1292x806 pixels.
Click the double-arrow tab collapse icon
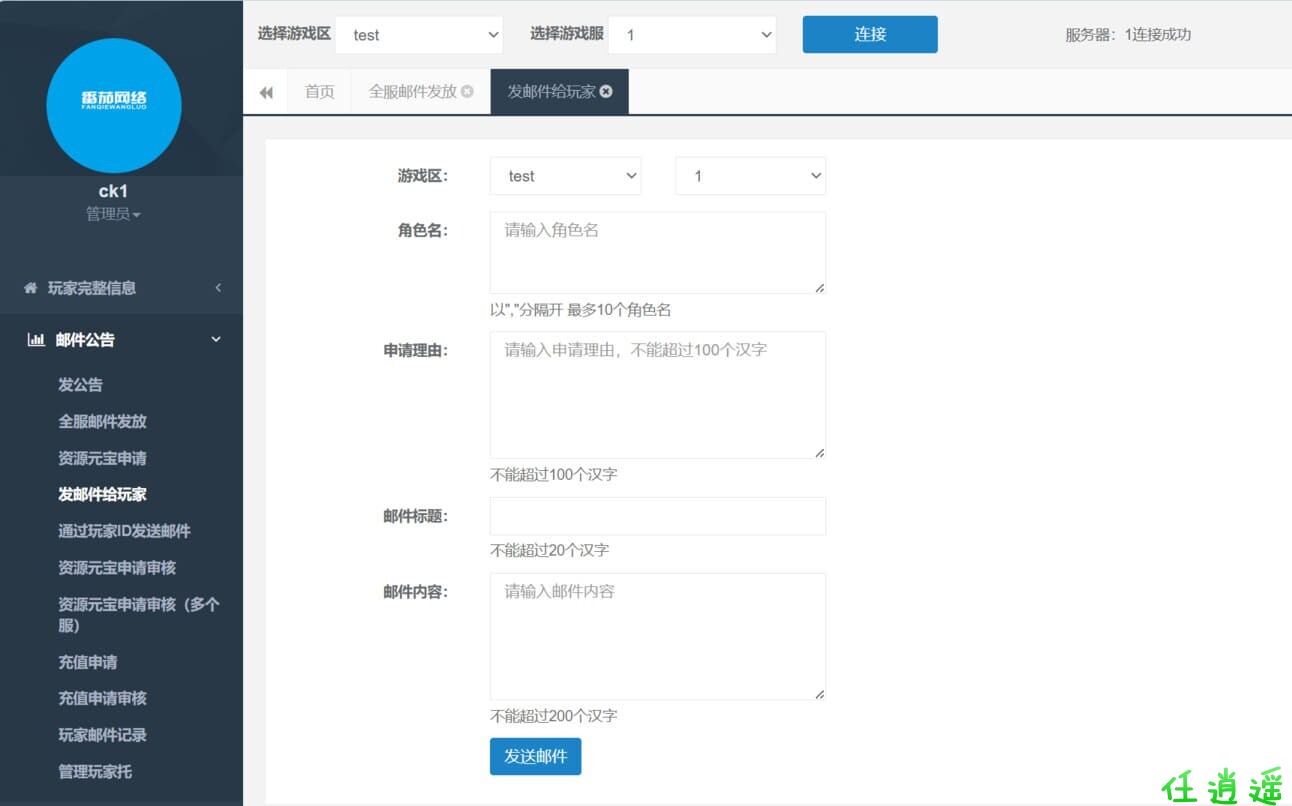click(265, 91)
